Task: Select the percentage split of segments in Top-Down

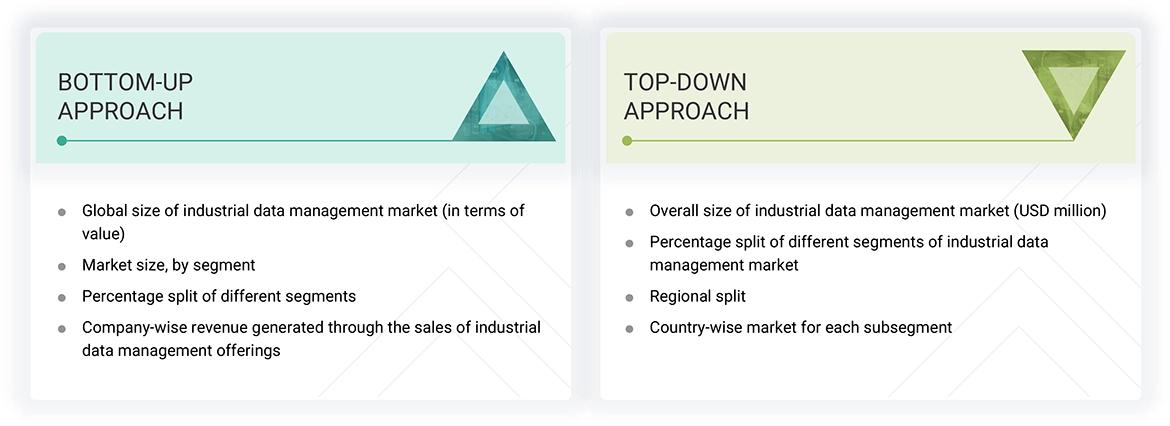Action: [x=848, y=253]
